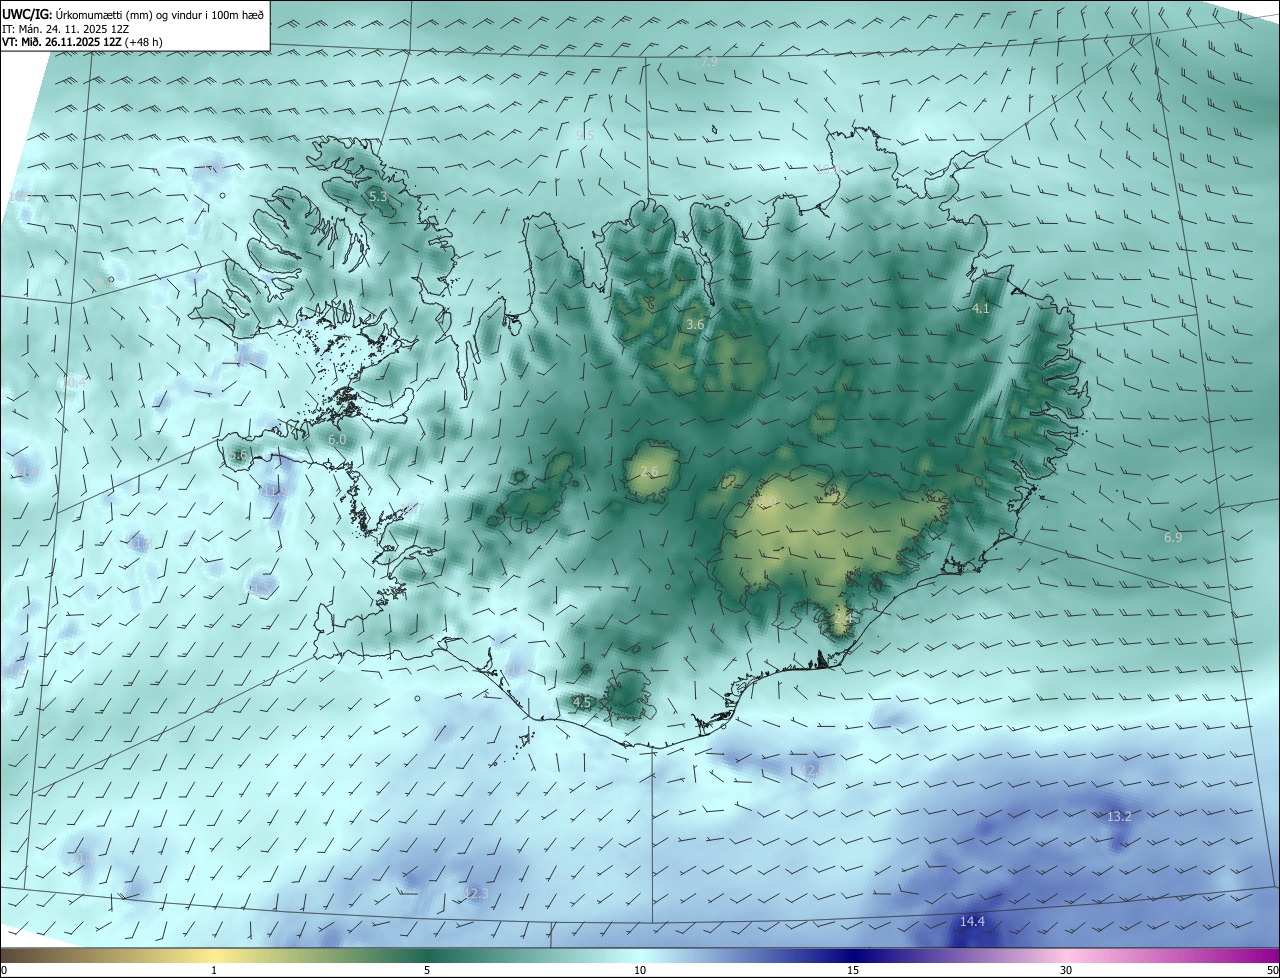
Task: Click the color scale tick label 1
Action: 214,971
